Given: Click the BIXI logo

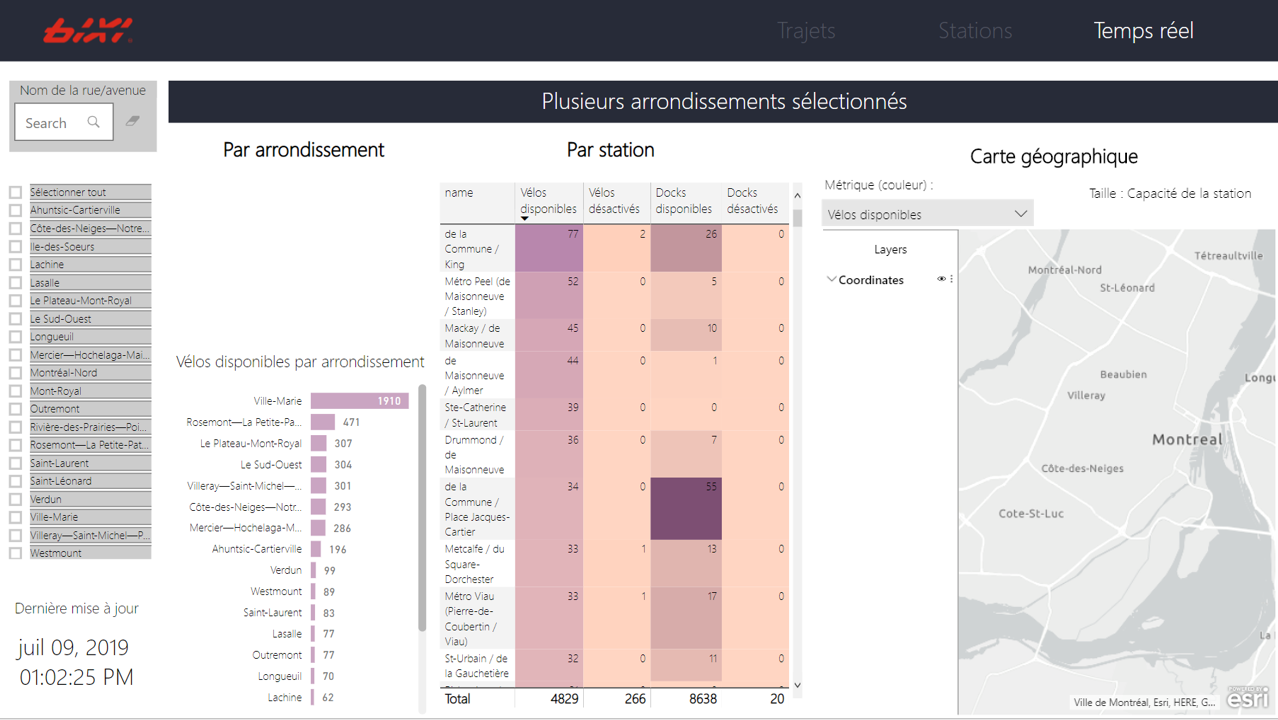Looking at the screenshot, I should coord(88,31).
